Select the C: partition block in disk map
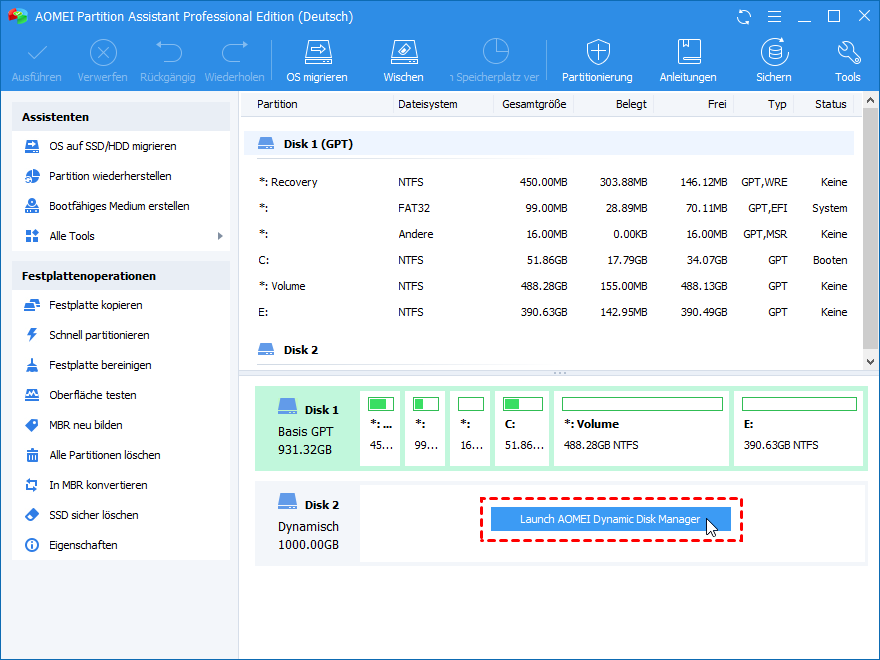The height and width of the screenshot is (660, 880). pos(520,428)
